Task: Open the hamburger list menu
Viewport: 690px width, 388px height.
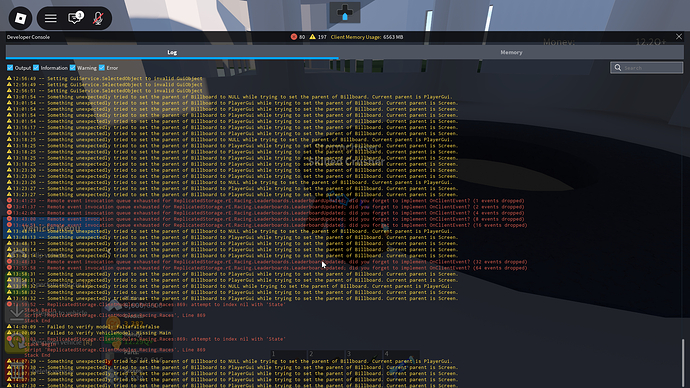Action: 51,18
